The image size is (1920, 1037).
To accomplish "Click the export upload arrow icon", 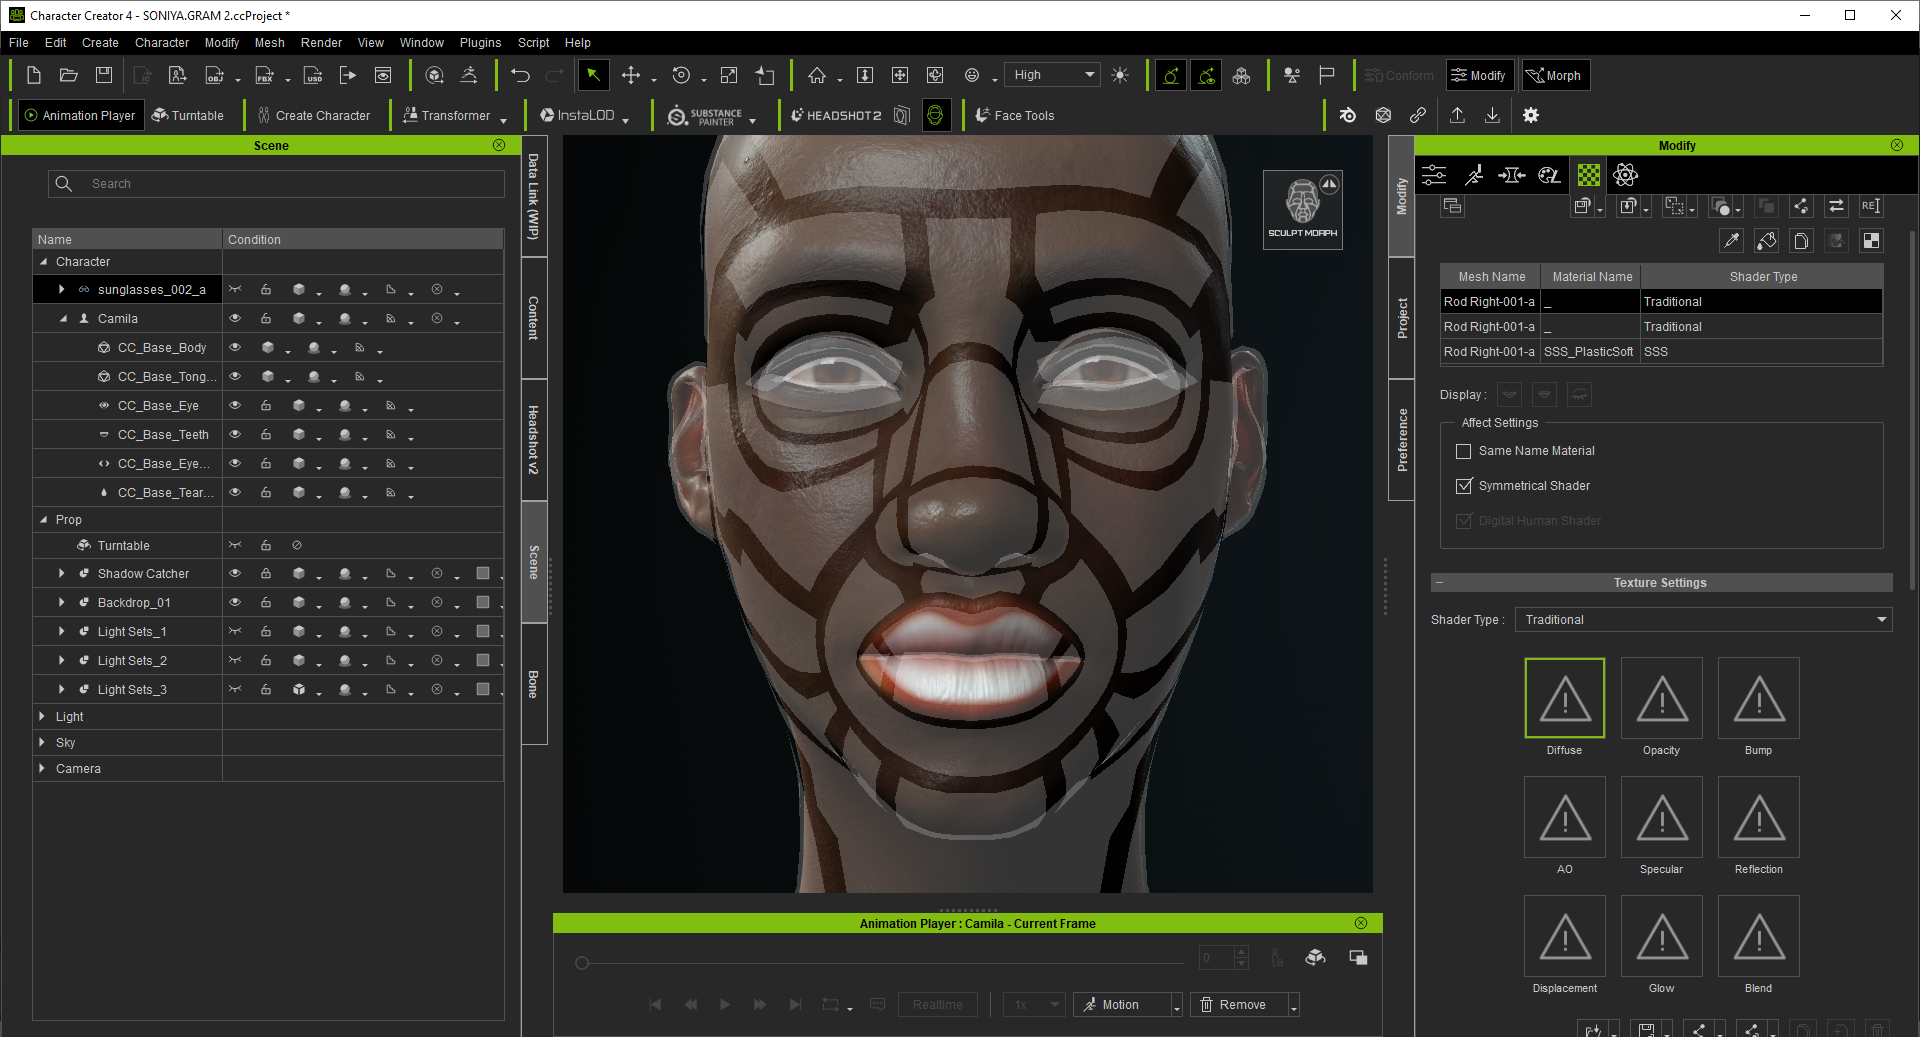I will (x=1457, y=115).
